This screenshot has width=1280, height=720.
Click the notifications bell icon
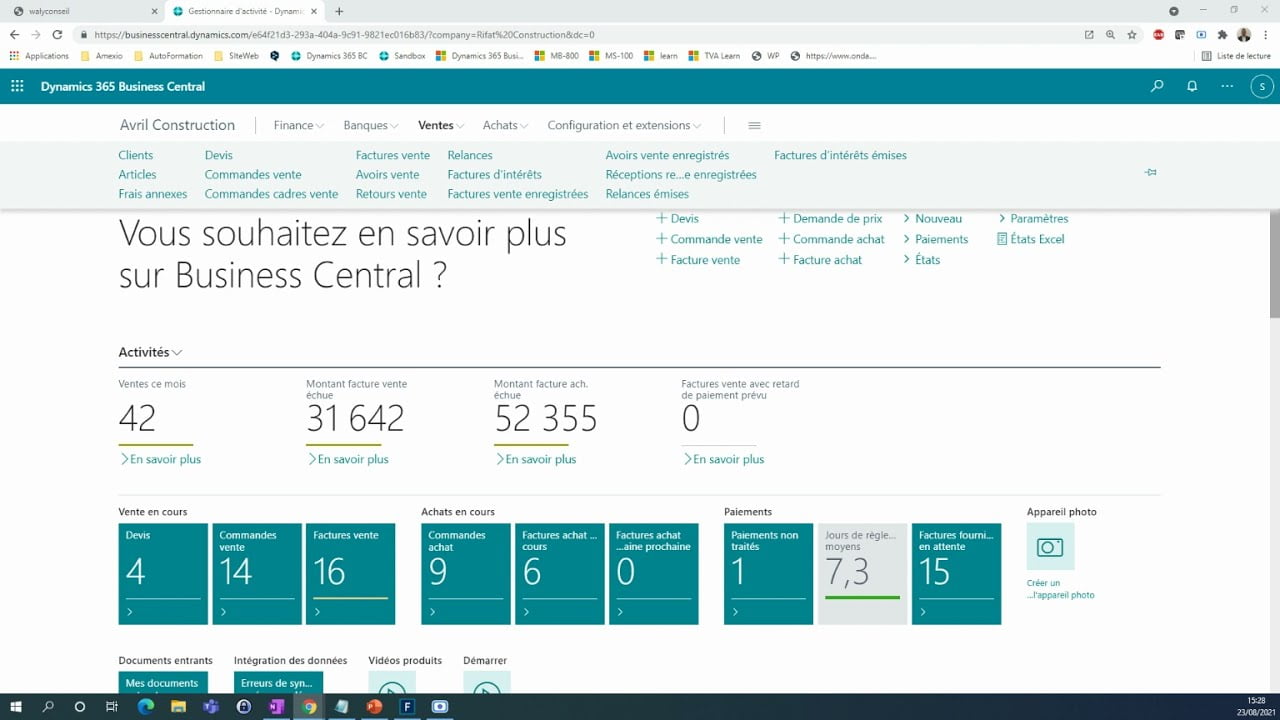(x=1192, y=86)
